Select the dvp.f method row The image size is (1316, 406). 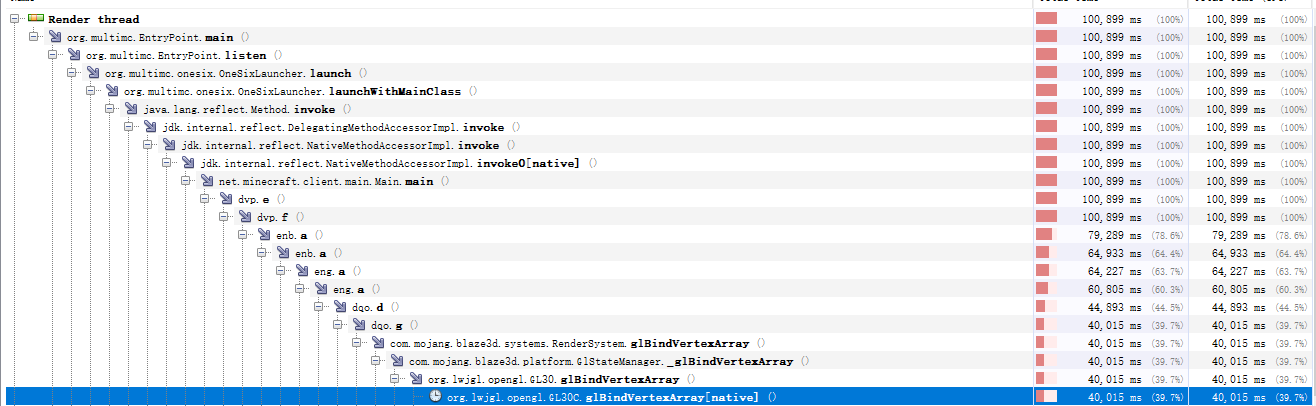(658, 217)
